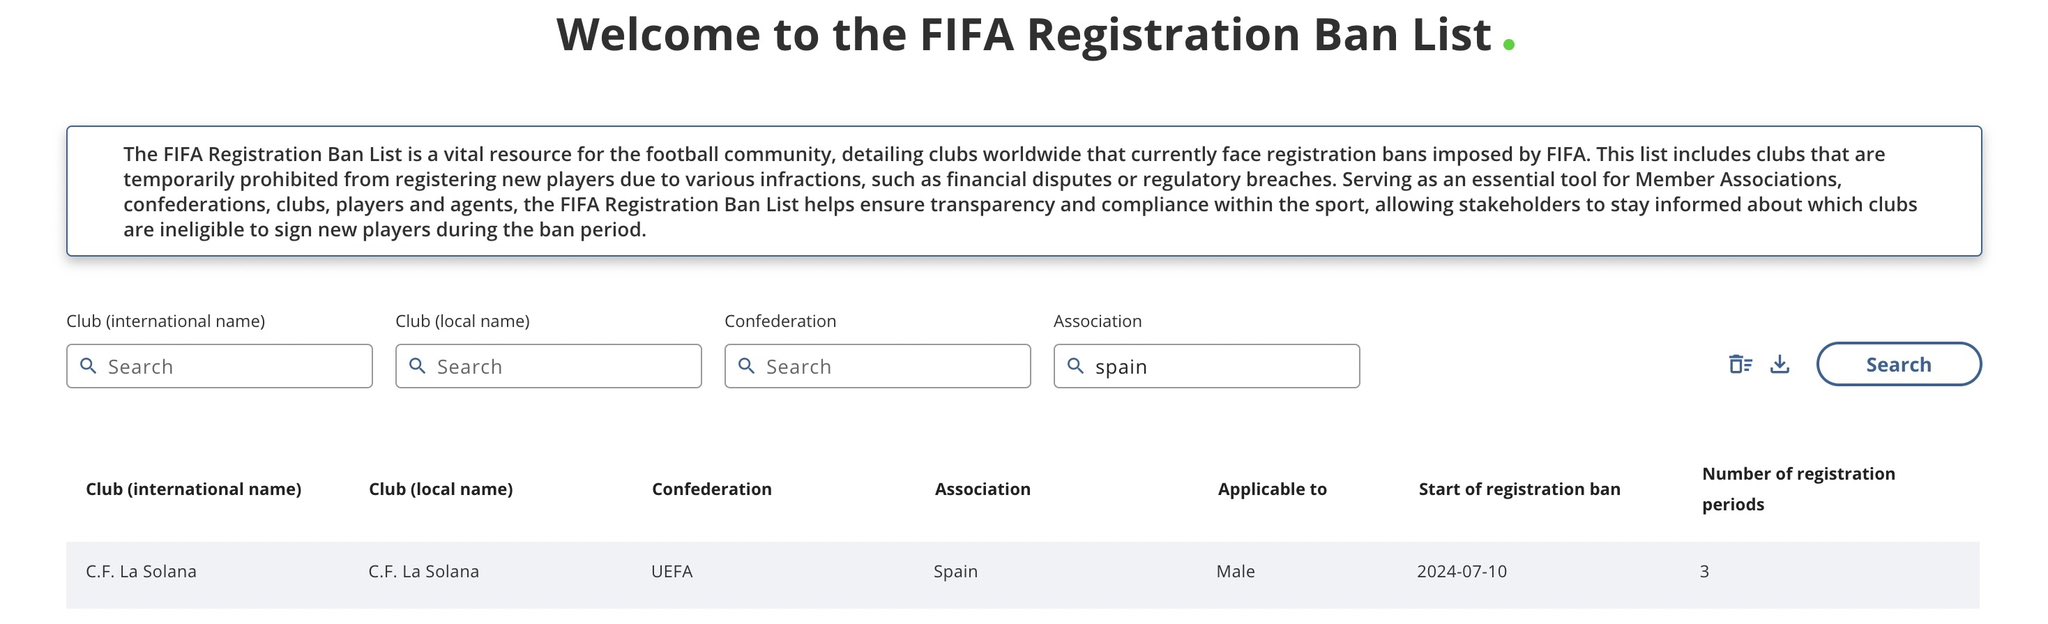Focus the Club (international name) search input
2048x624 pixels.
(x=220, y=366)
